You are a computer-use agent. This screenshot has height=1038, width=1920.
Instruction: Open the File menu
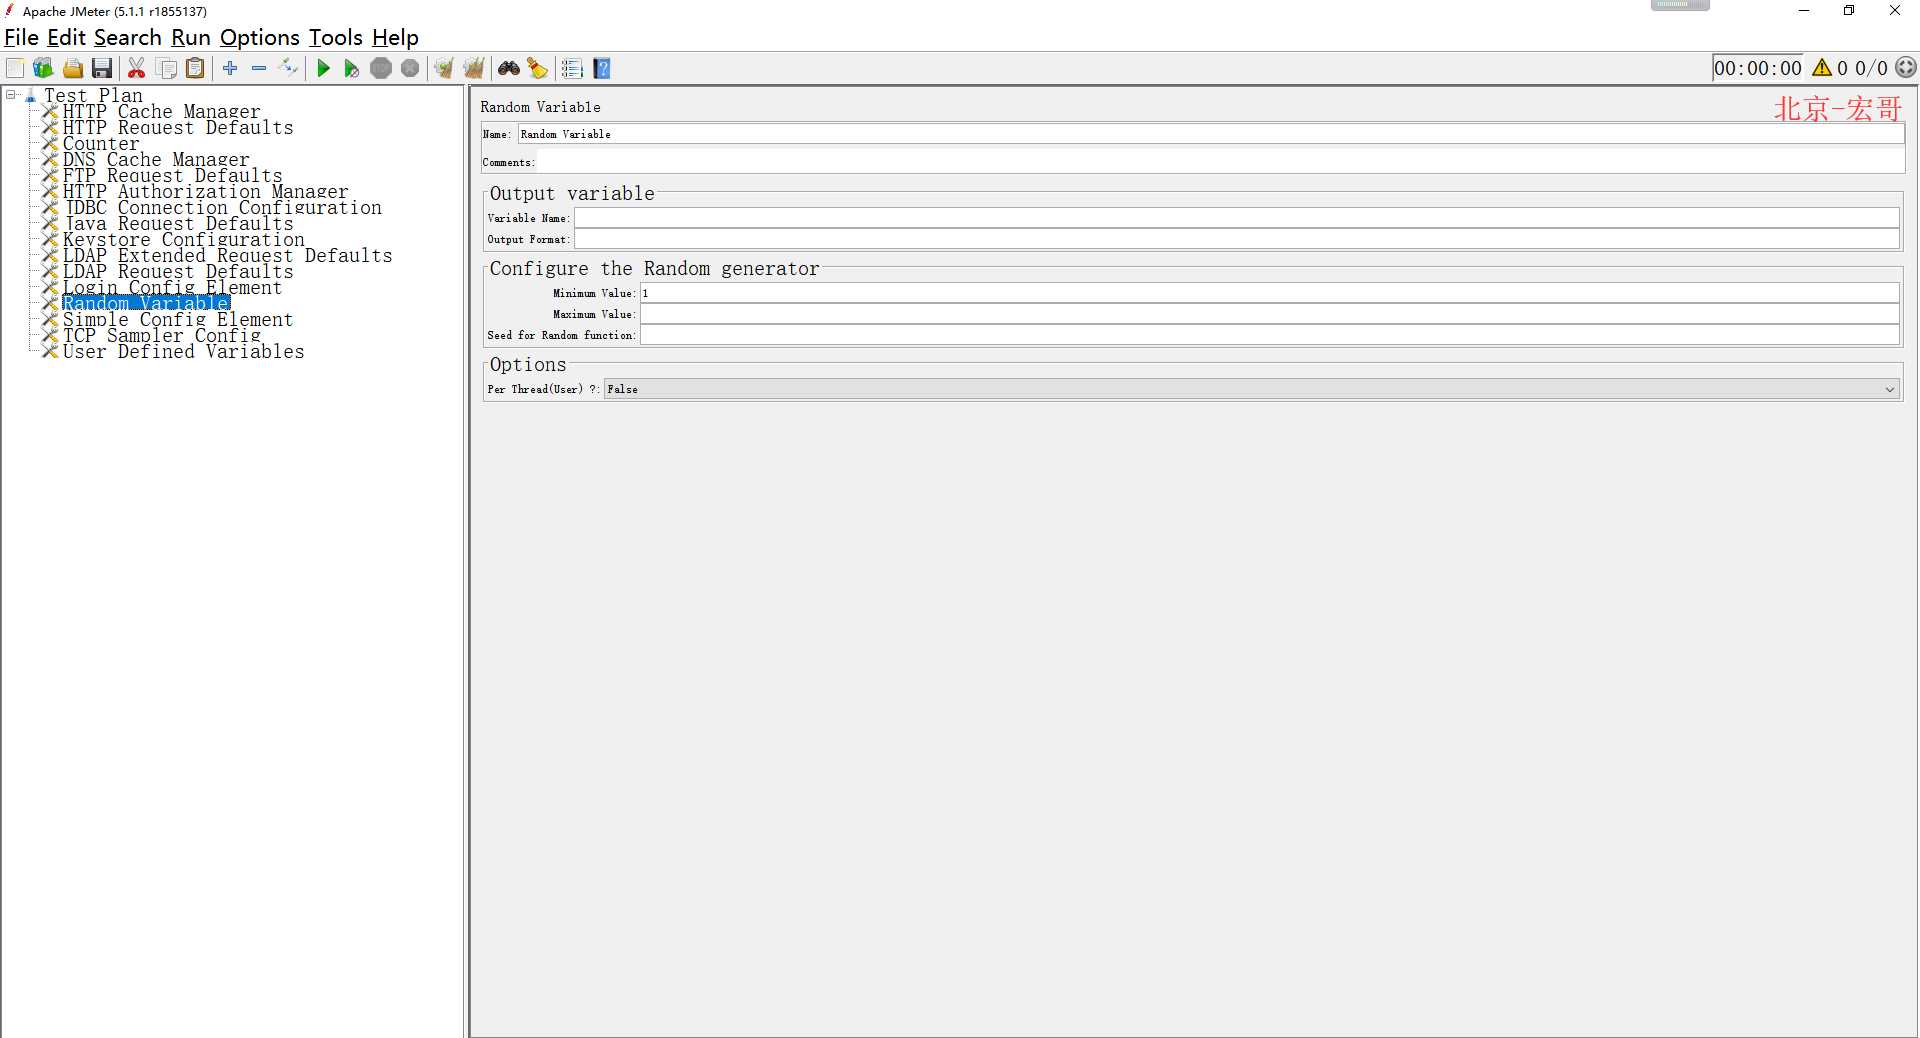[21, 38]
